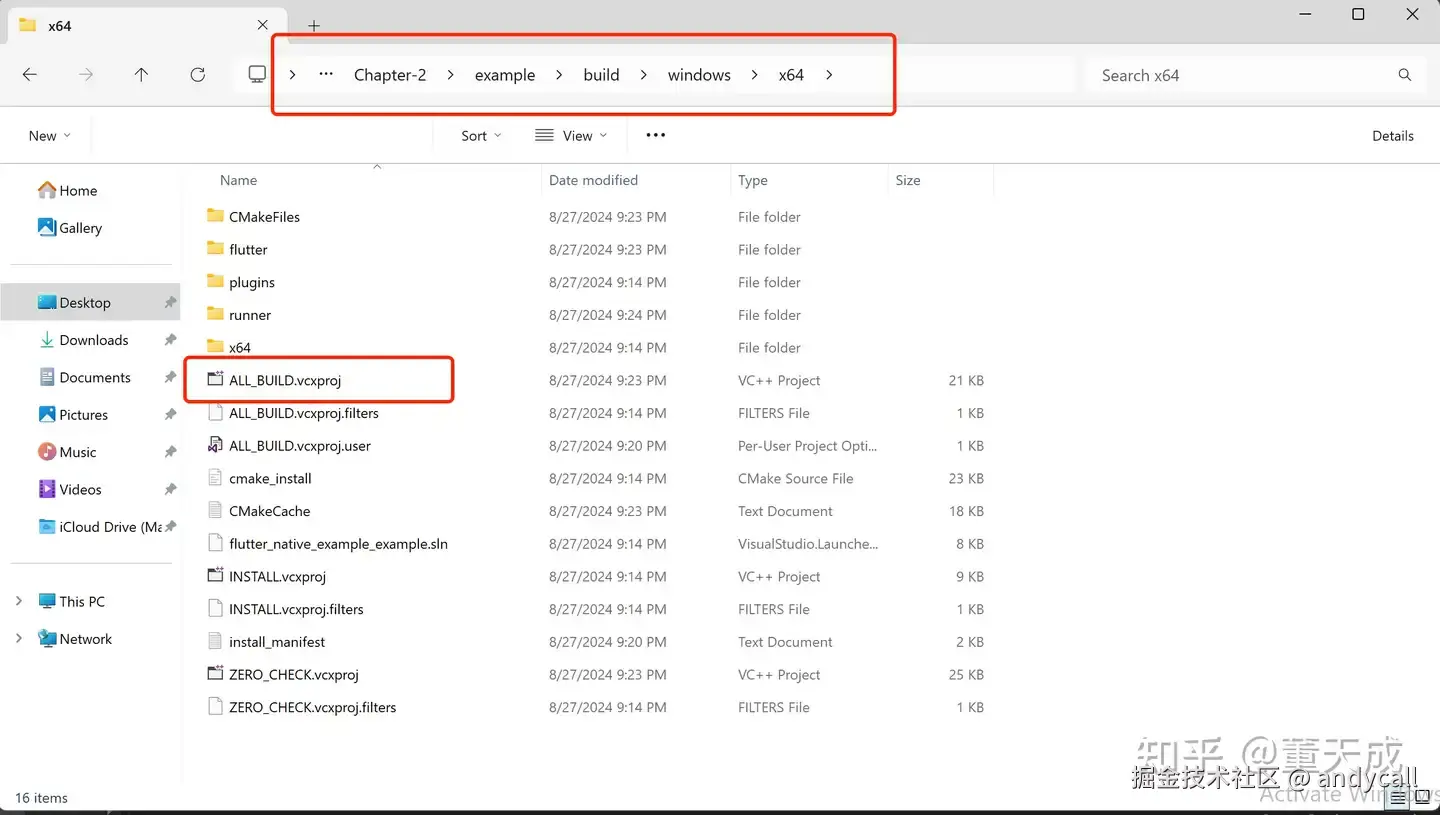Expand the Network tree node
Screen dimensions: 1440x815
18,639
